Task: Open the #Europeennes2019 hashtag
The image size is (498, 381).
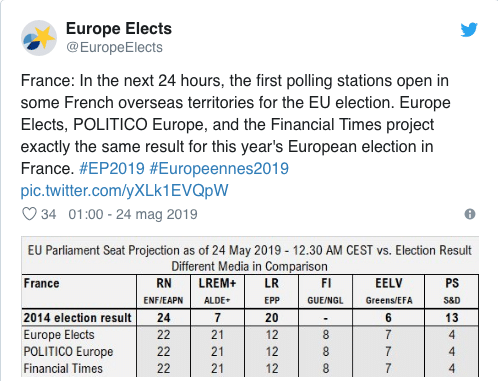Action: pos(219,168)
